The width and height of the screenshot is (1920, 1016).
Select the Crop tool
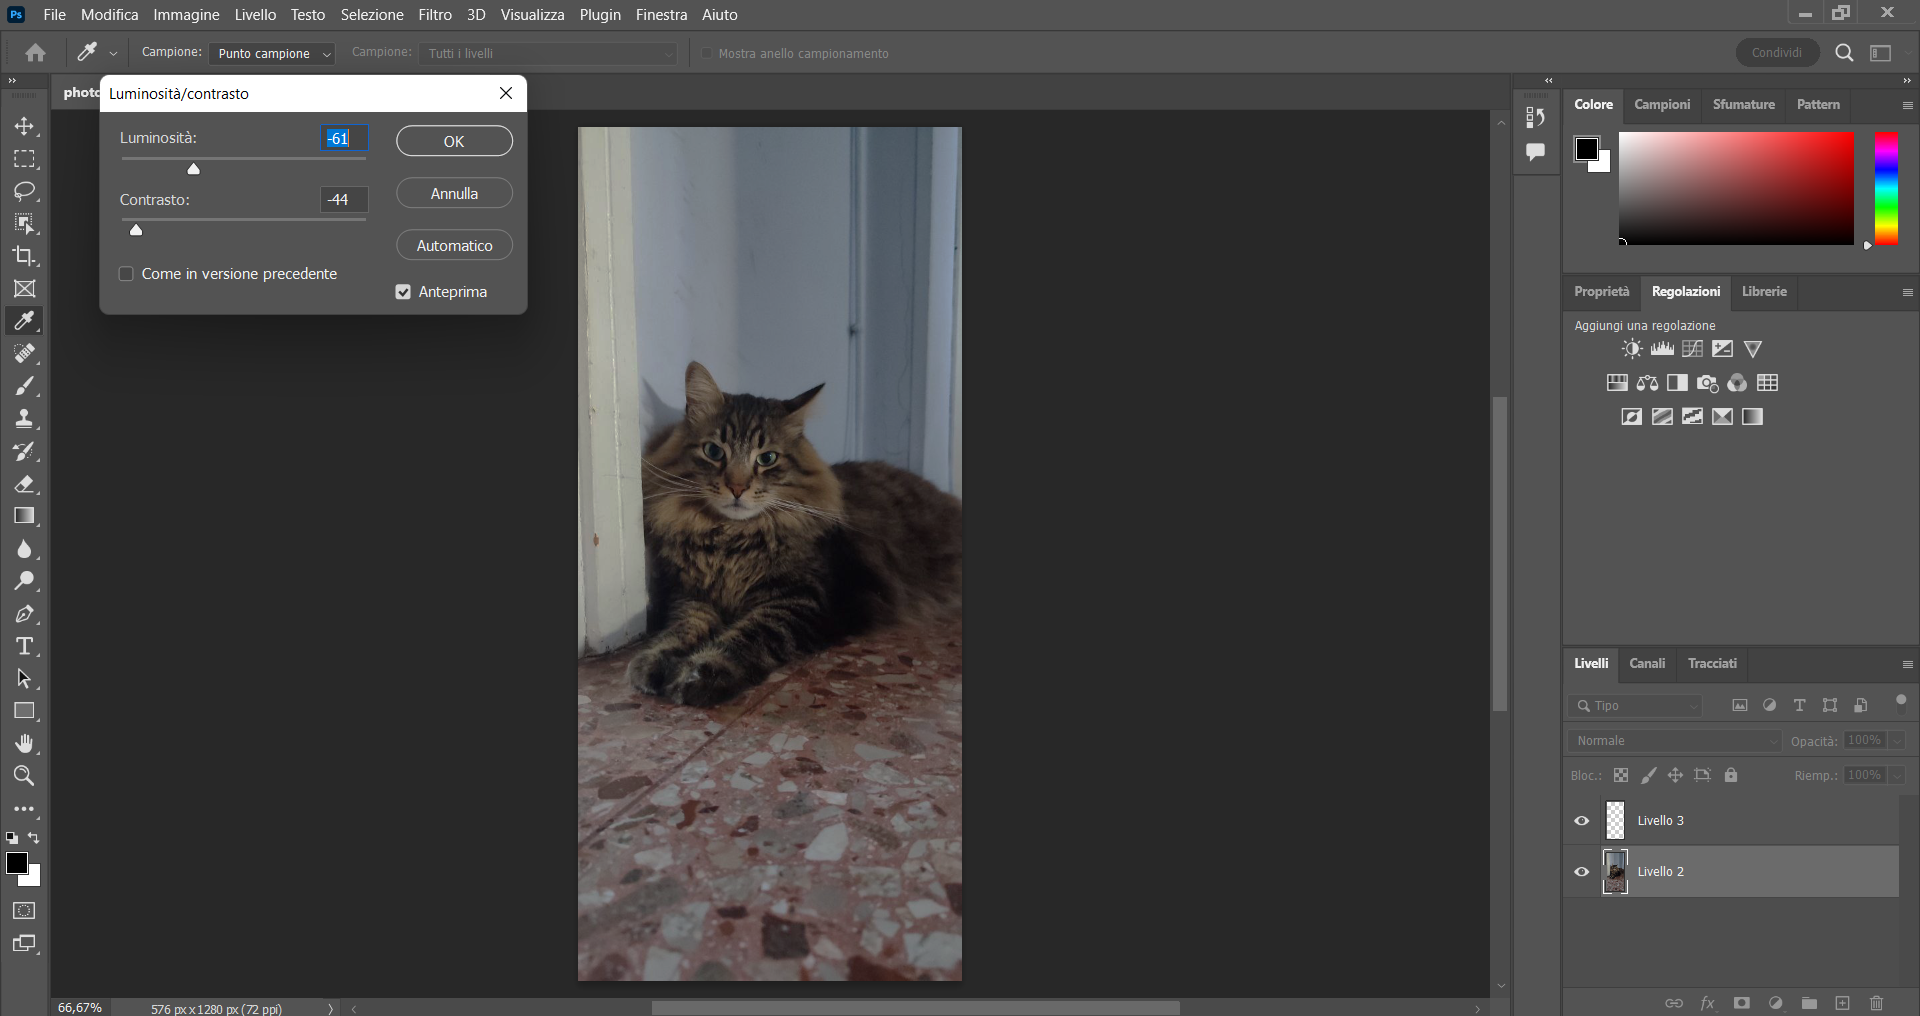[x=24, y=256]
